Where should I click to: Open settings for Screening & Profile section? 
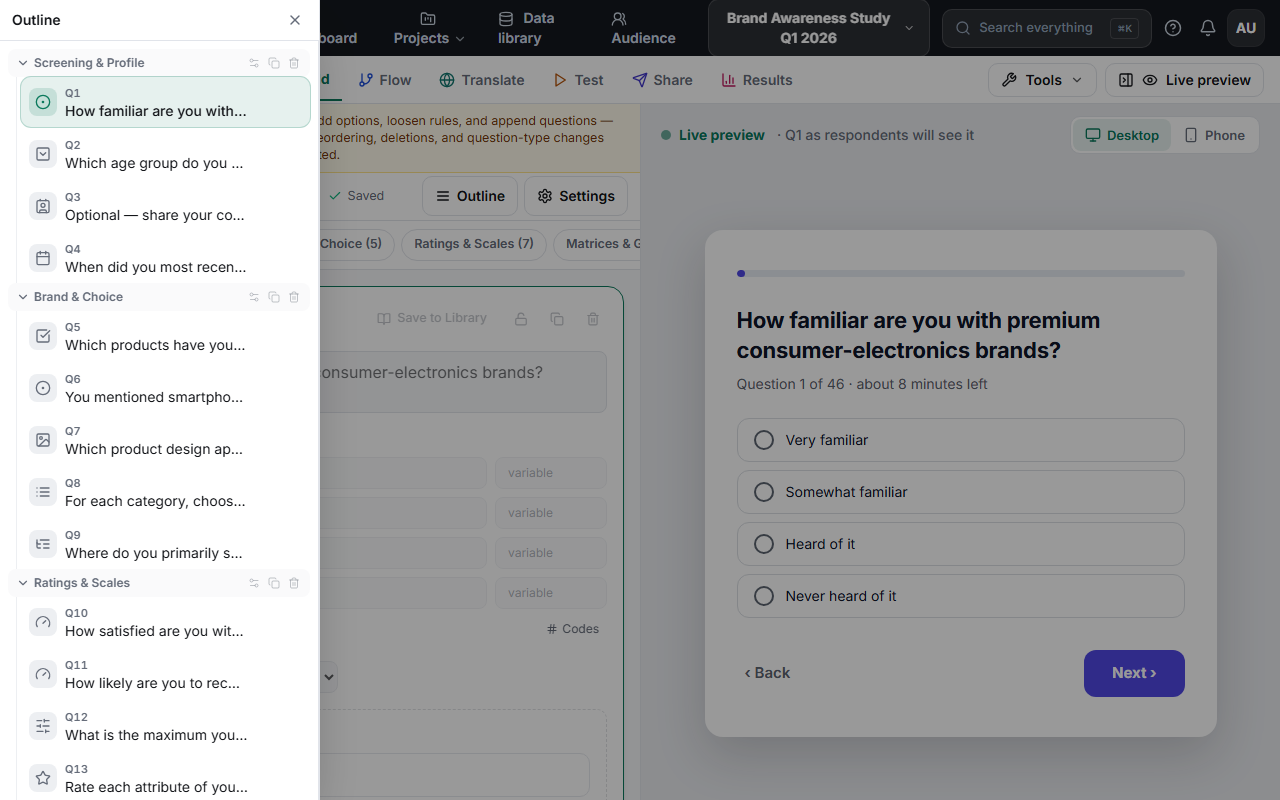point(254,63)
